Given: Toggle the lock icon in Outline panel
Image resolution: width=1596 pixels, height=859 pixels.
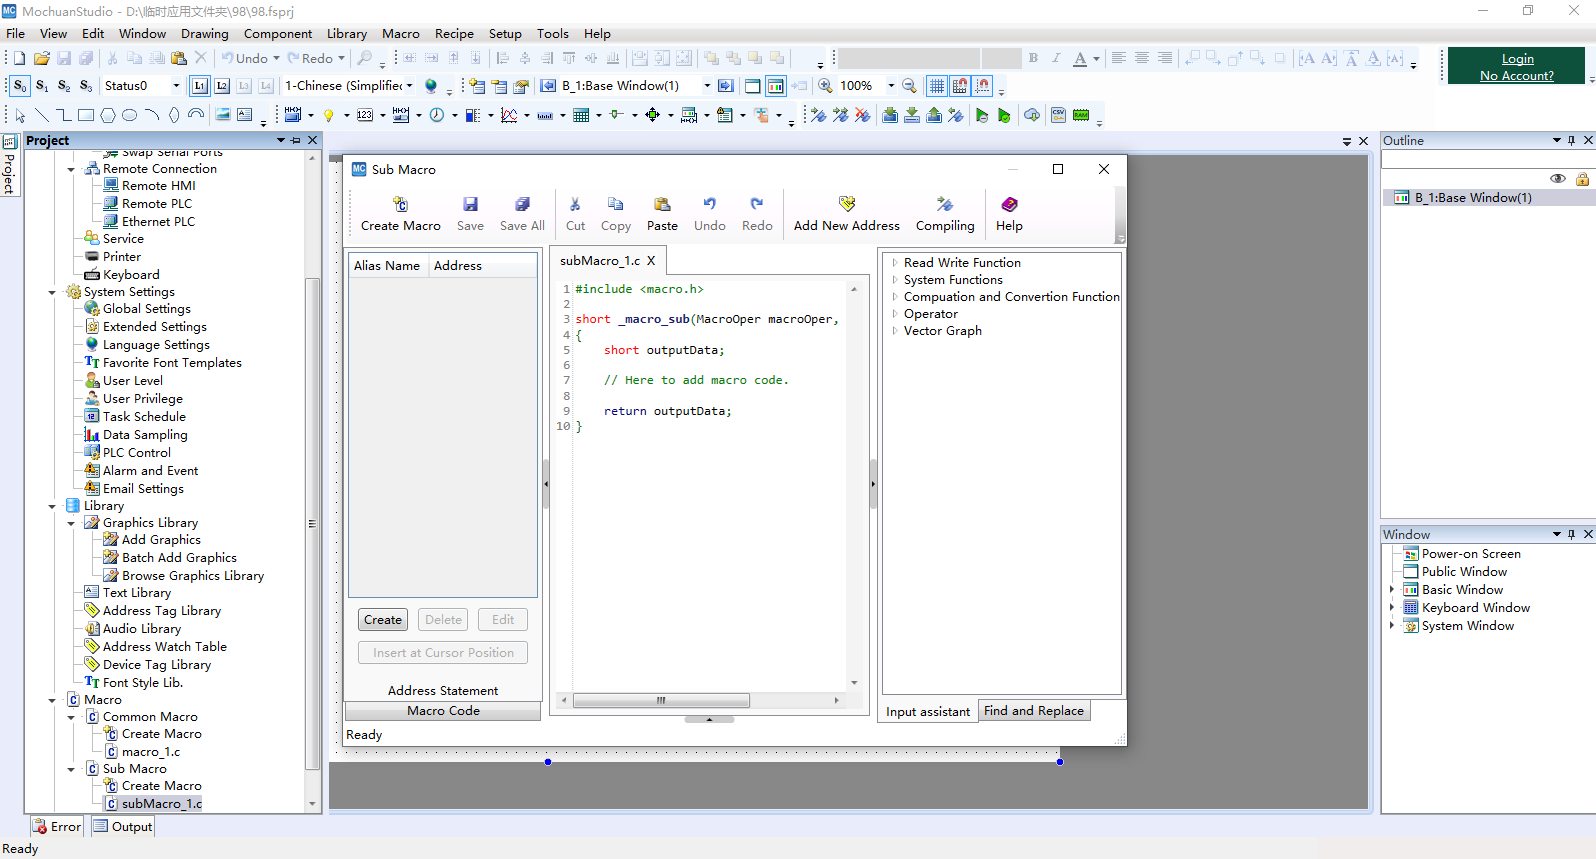Looking at the screenshot, I should click(1582, 179).
